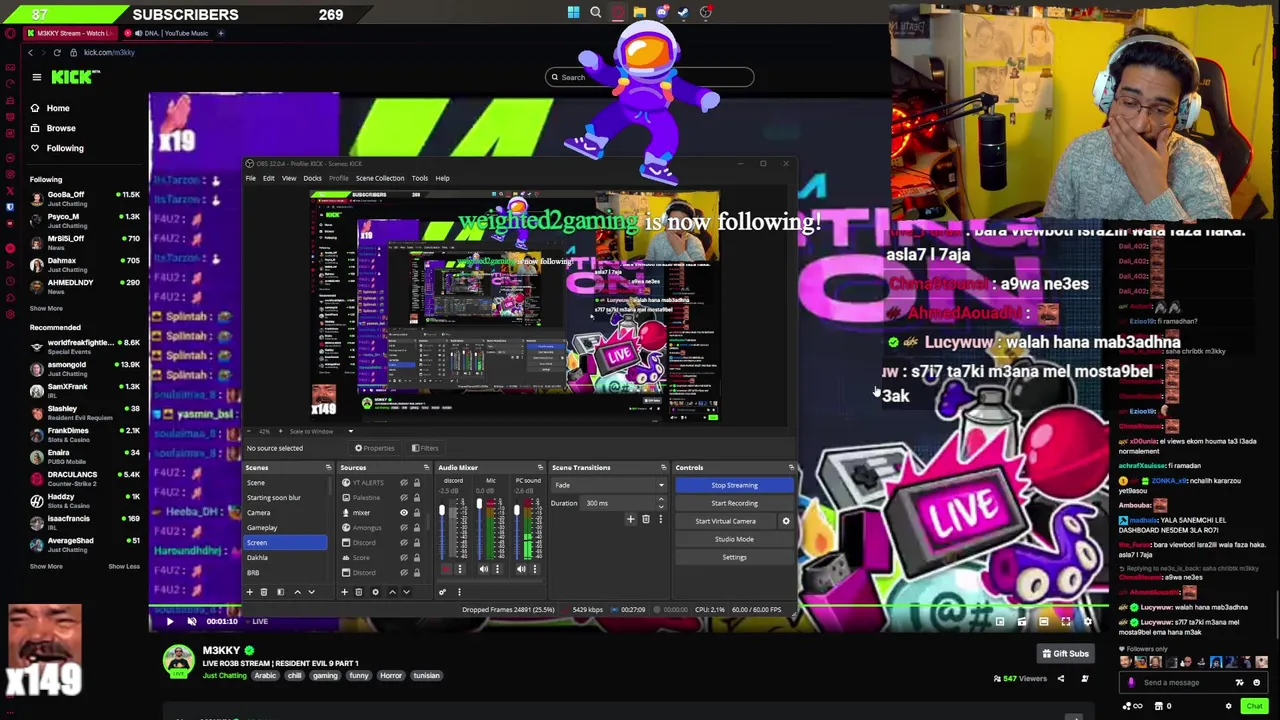Screen dimensions: 1280x720
Task: Click Start Recording in OBS
Action: click(x=734, y=503)
